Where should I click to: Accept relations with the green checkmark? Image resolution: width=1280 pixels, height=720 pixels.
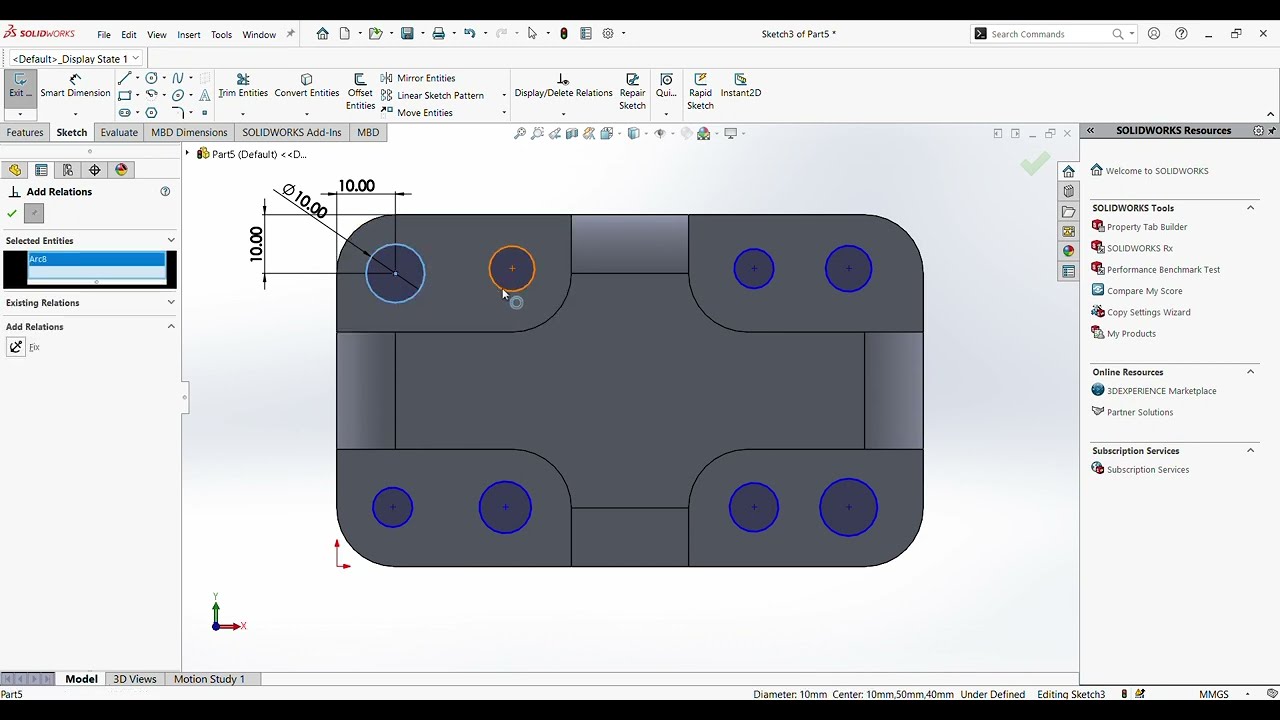[12, 213]
